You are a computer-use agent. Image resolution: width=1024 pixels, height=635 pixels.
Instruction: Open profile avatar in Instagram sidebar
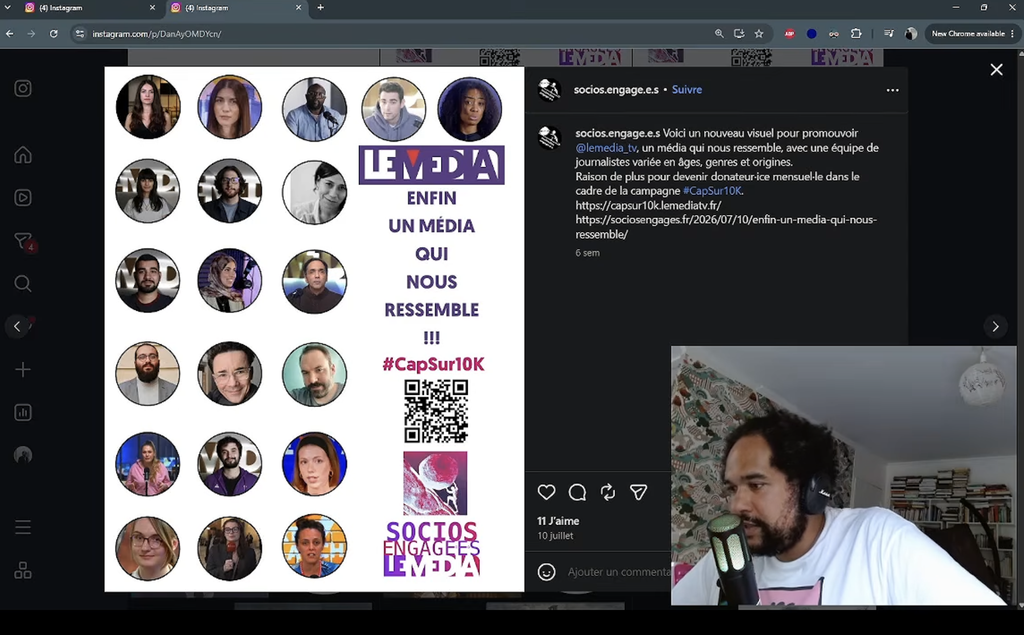23,455
